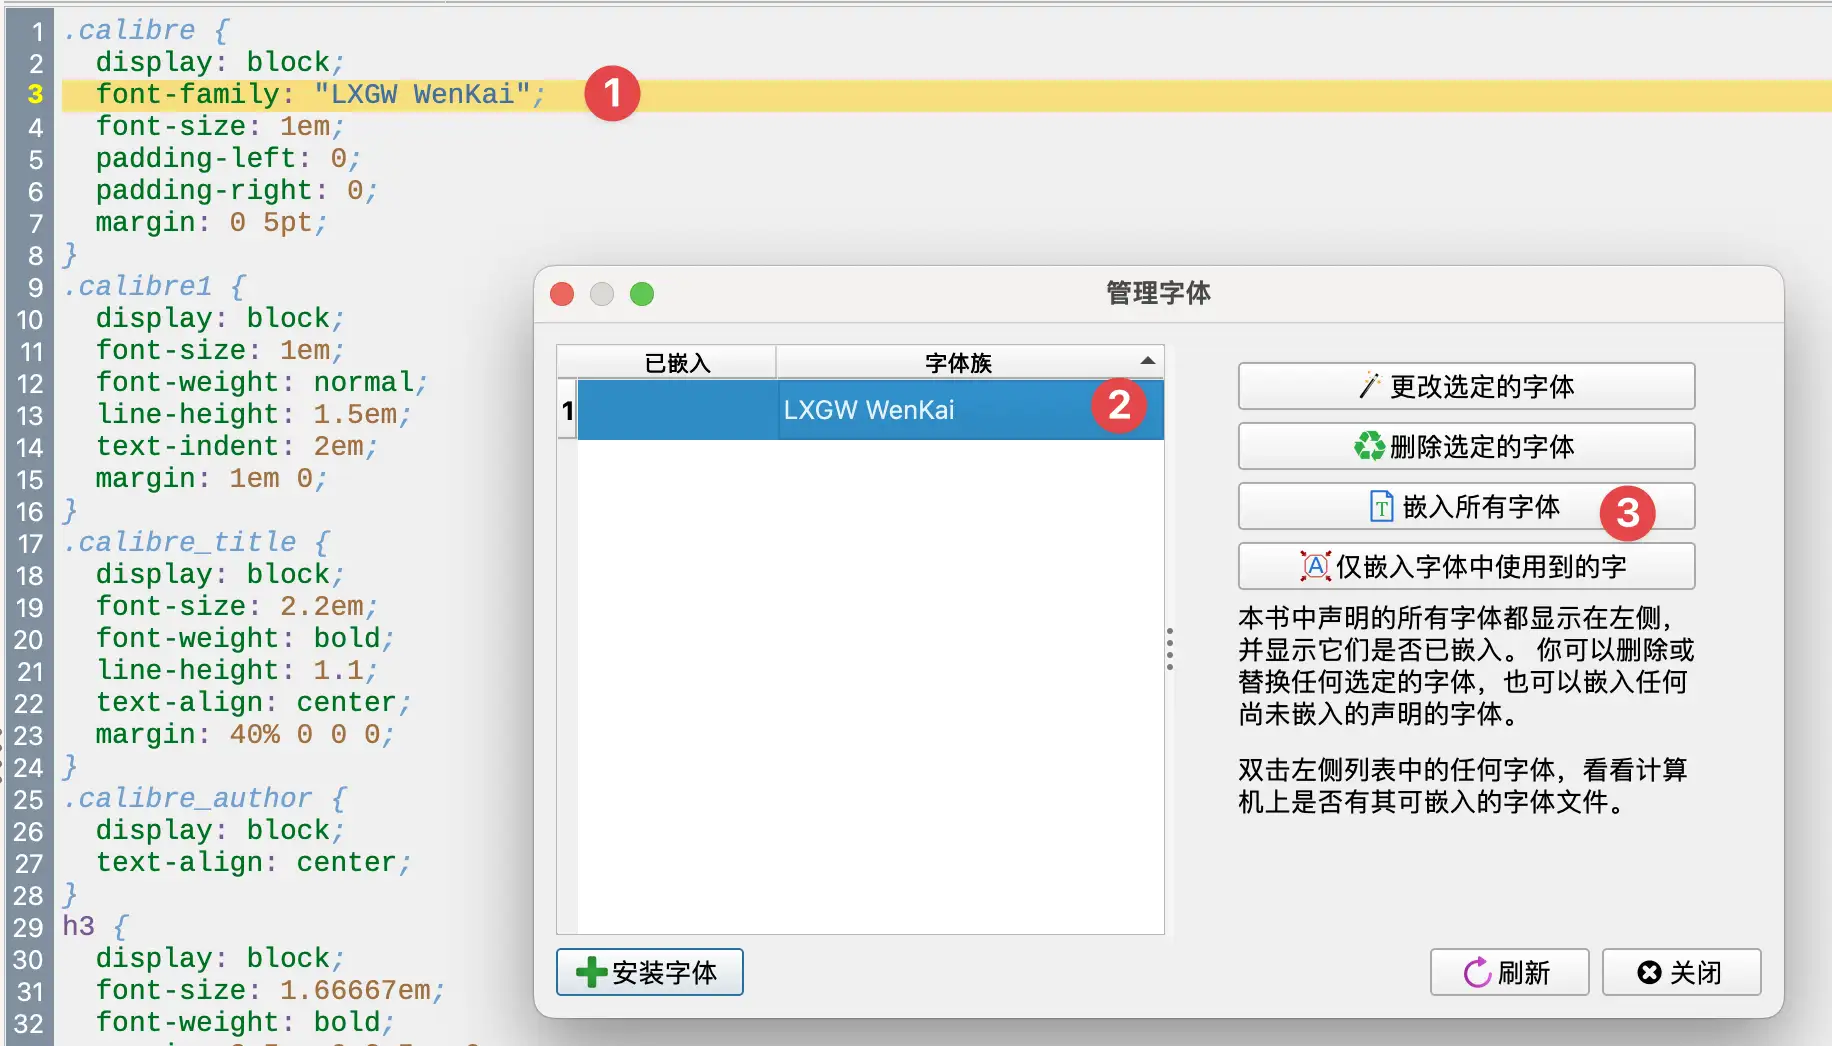
Task: Click the black X icon beside 关闭
Action: 1649,972
